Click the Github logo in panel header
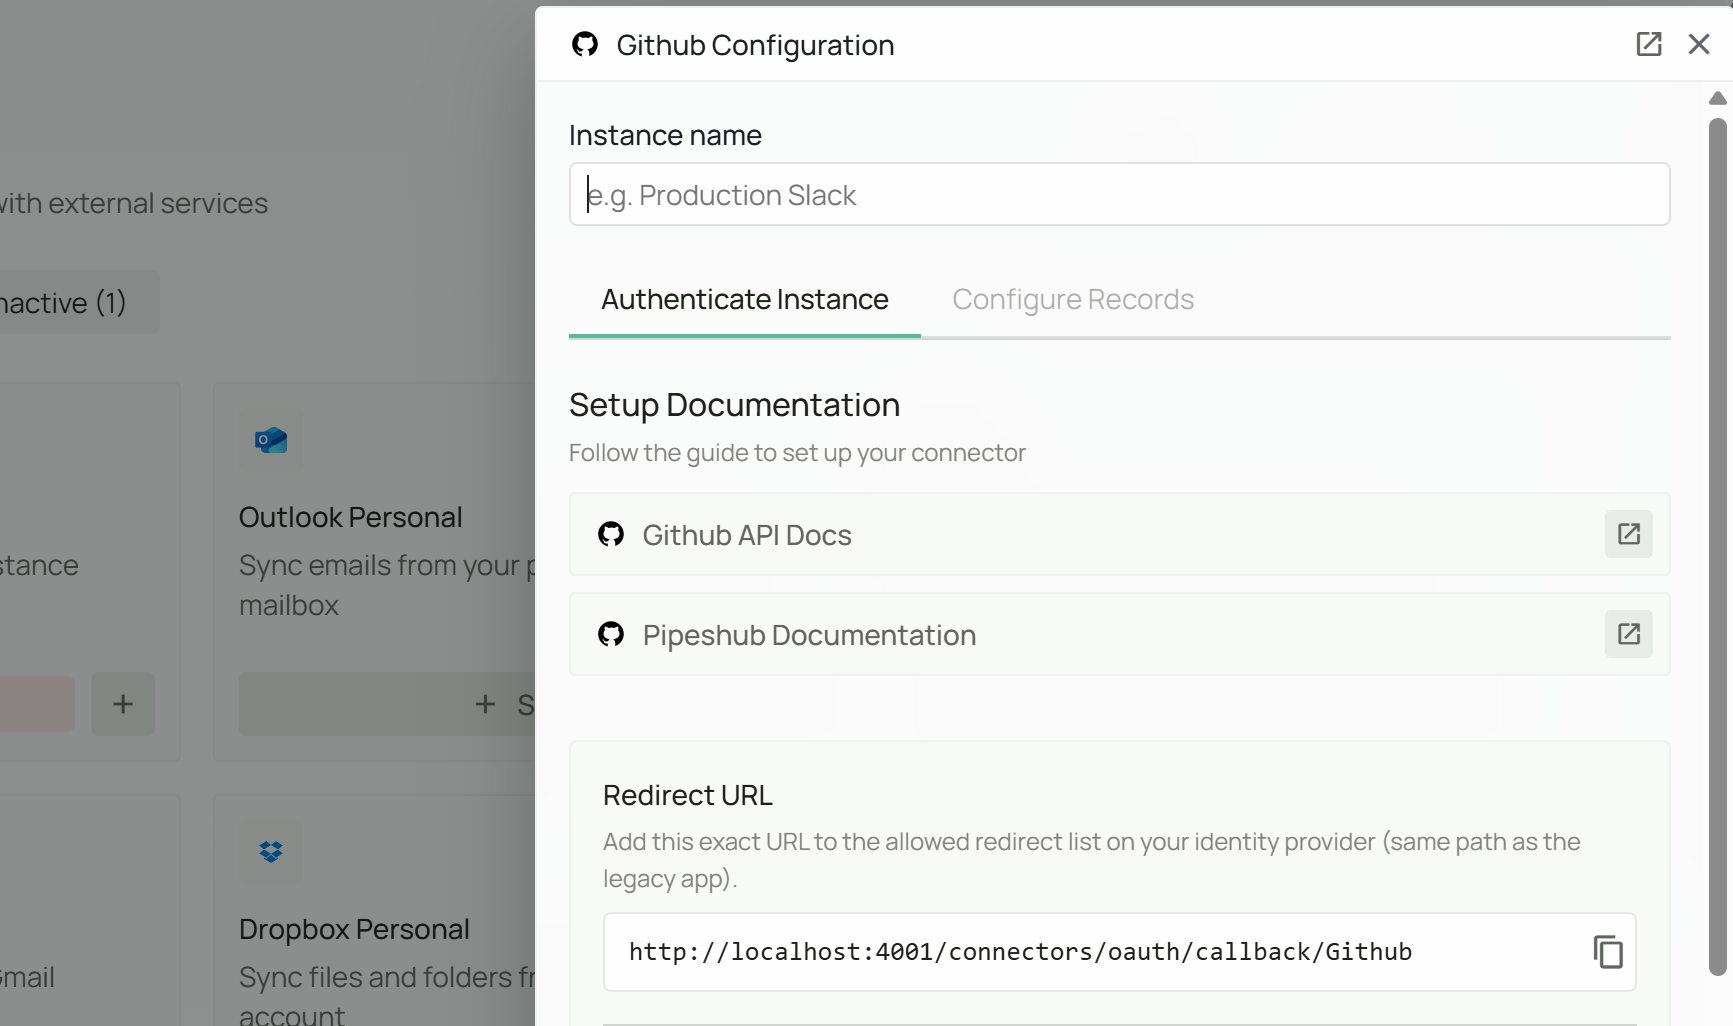This screenshot has height=1026, width=1733. click(x=584, y=44)
